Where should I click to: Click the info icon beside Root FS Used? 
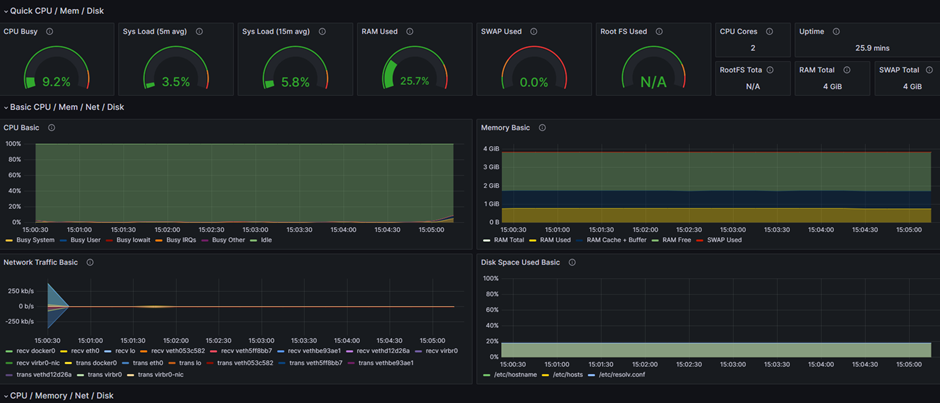(x=660, y=32)
